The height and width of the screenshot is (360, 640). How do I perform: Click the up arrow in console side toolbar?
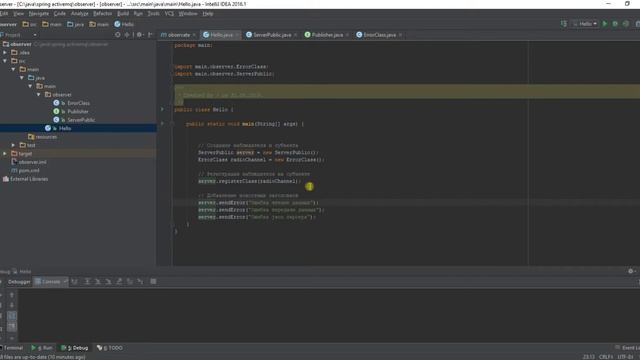click(12, 295)
